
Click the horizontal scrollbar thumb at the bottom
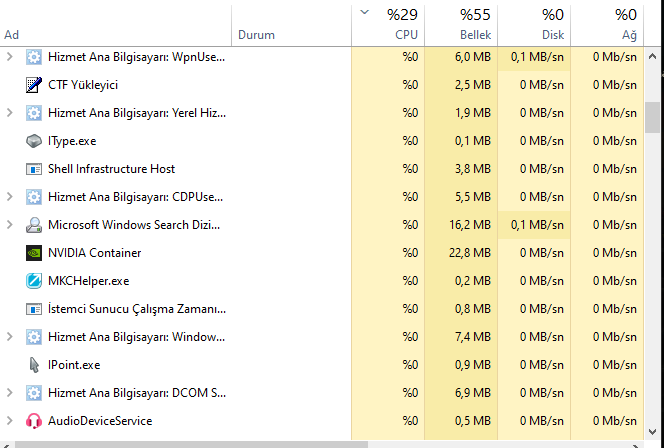click(191, 445)
